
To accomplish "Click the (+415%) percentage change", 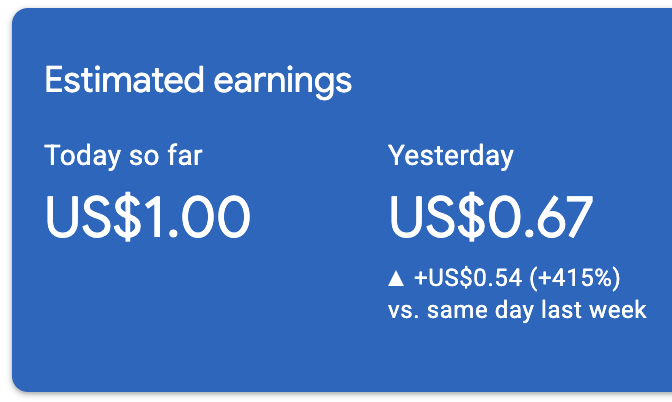I will [576, 277].
